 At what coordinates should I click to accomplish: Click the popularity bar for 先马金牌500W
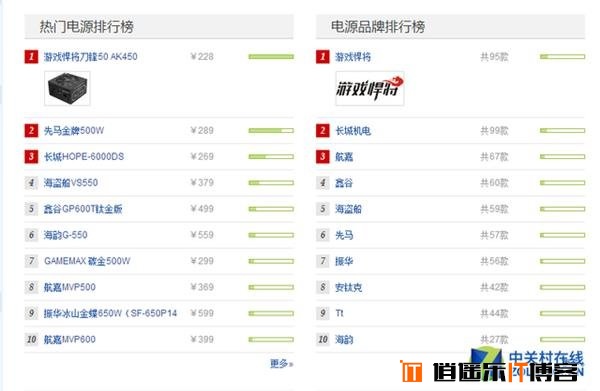[271, 130]
